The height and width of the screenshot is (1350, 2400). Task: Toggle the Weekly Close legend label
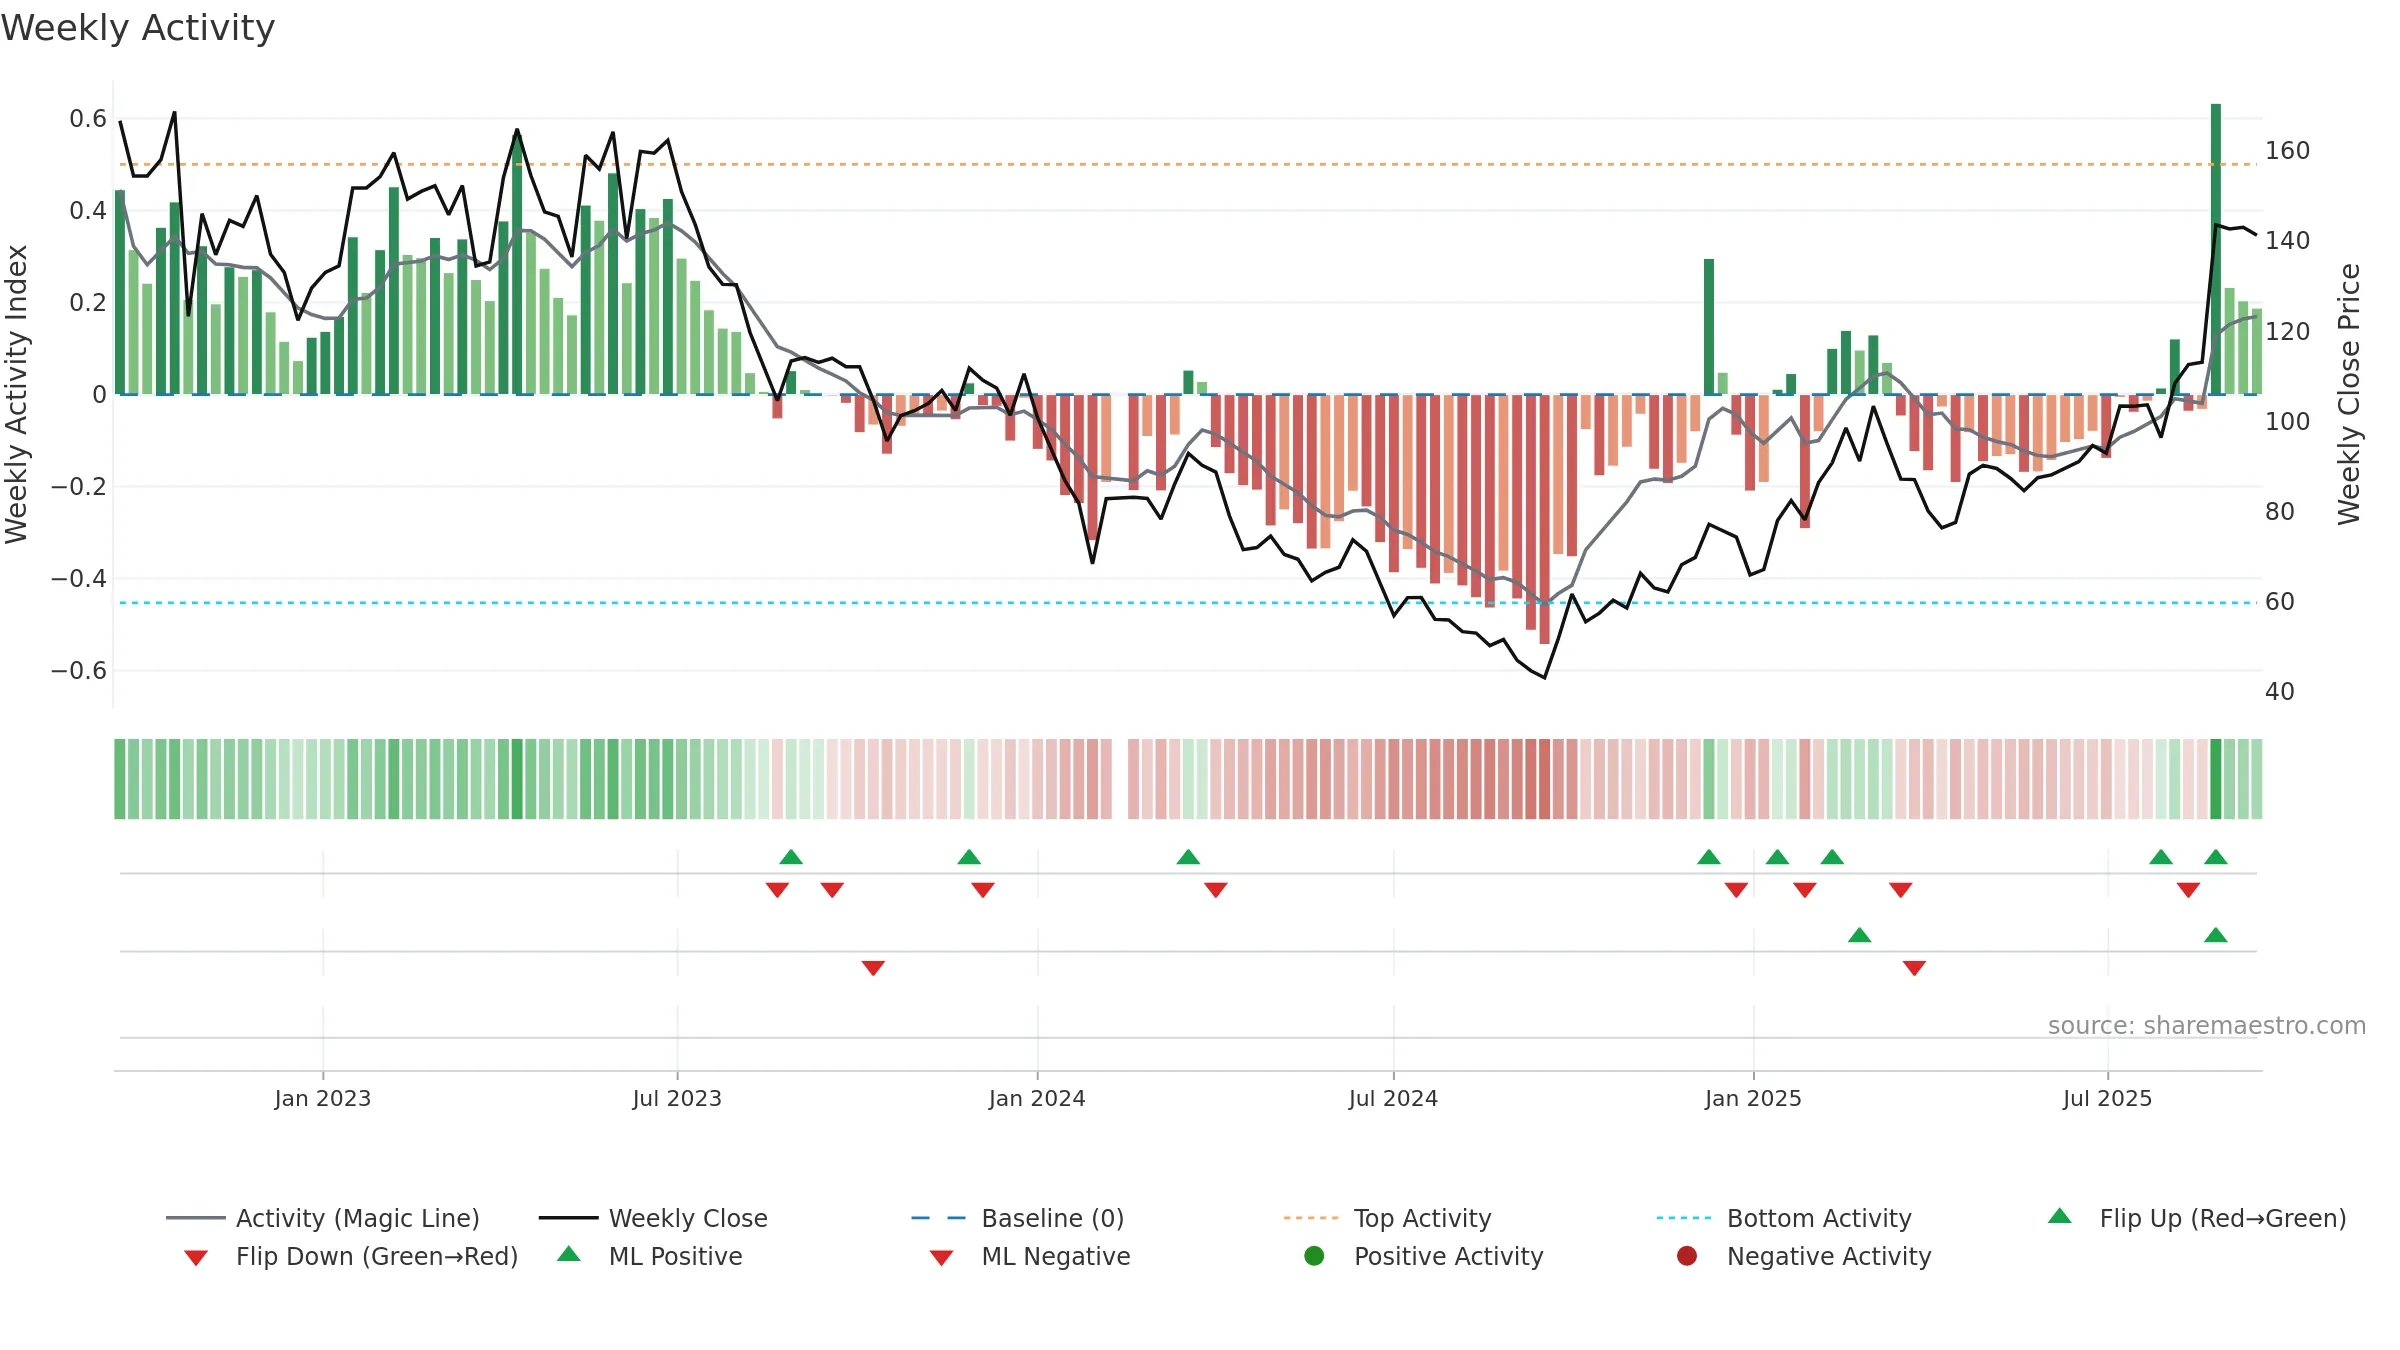click(x=688, y=1218)
